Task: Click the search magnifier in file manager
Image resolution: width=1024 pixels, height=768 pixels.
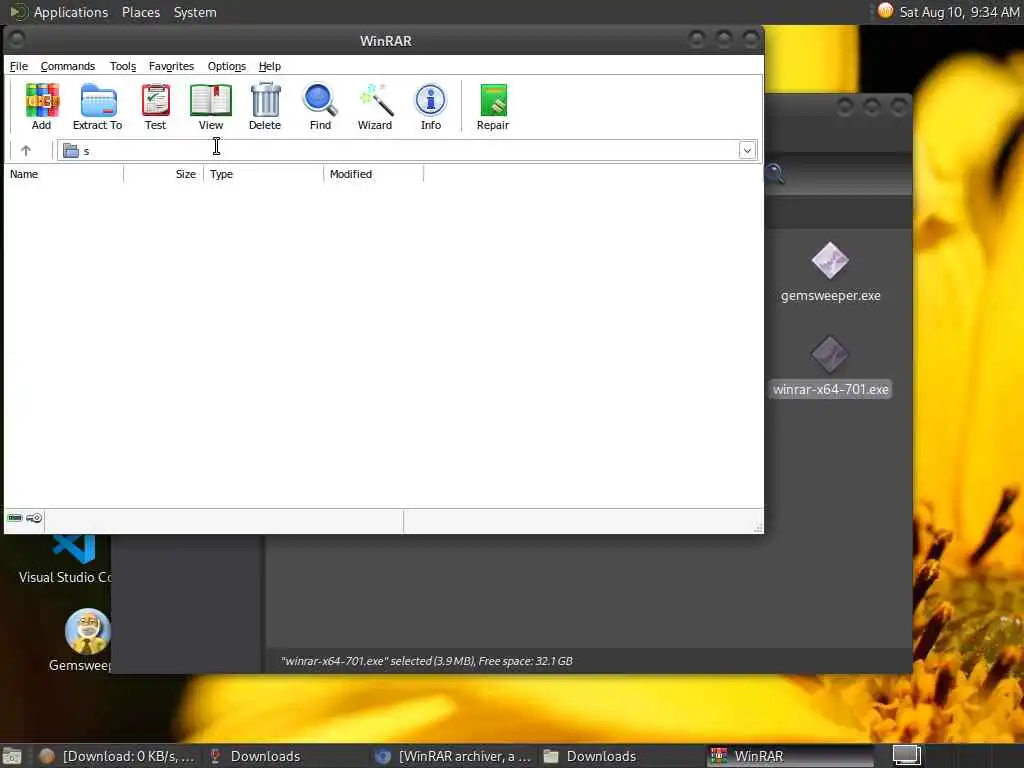Action: click(775, 174)
